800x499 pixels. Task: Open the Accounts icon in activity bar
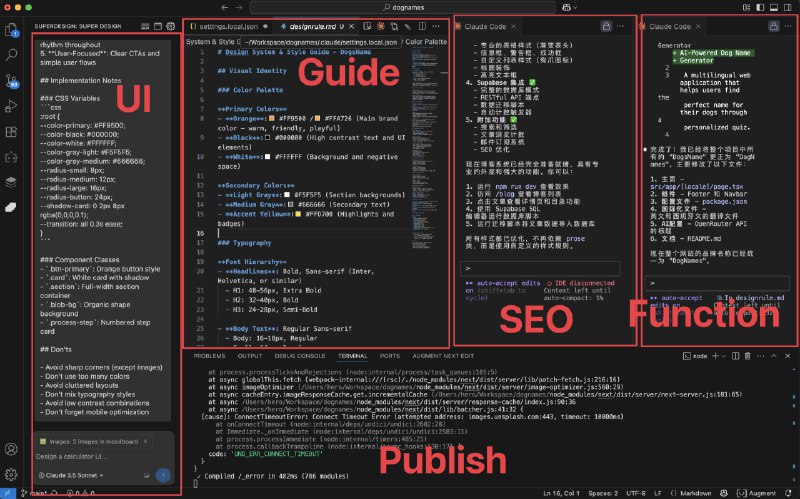[x=11, y=449]
